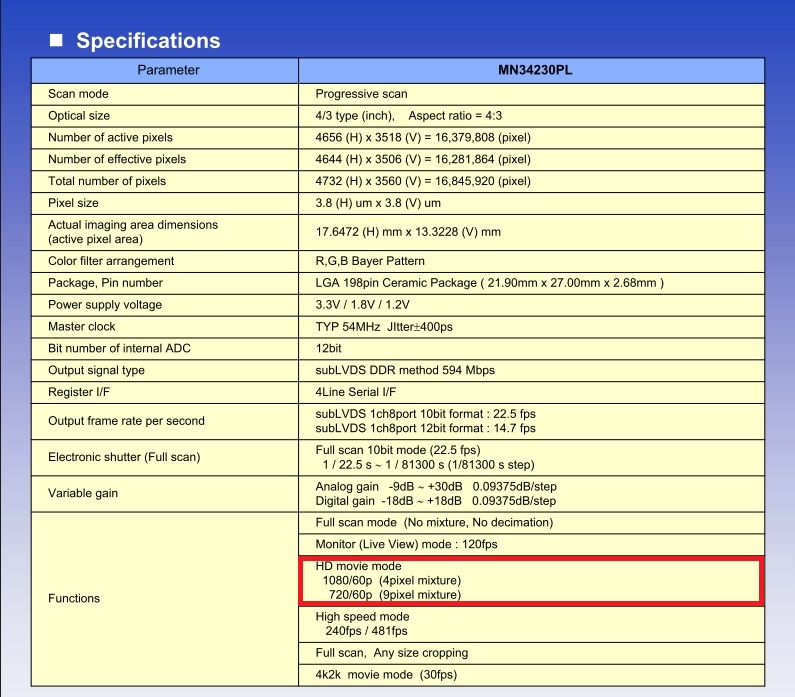Click the HD movie mode heading

[x=358, y=566]
